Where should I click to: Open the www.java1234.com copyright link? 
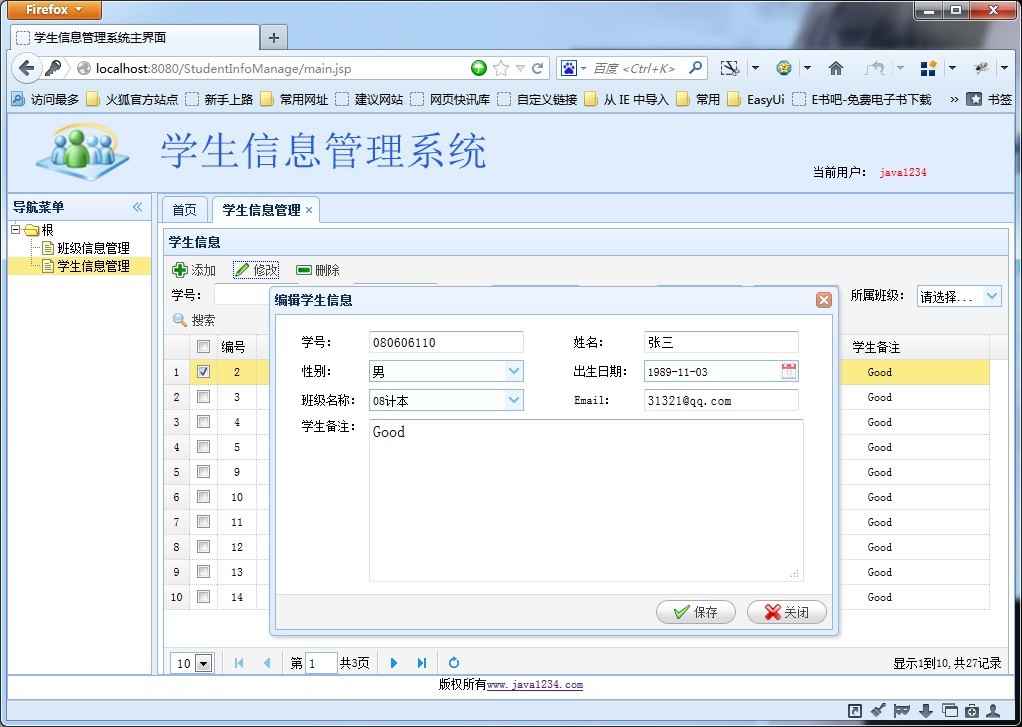point(535,685)
